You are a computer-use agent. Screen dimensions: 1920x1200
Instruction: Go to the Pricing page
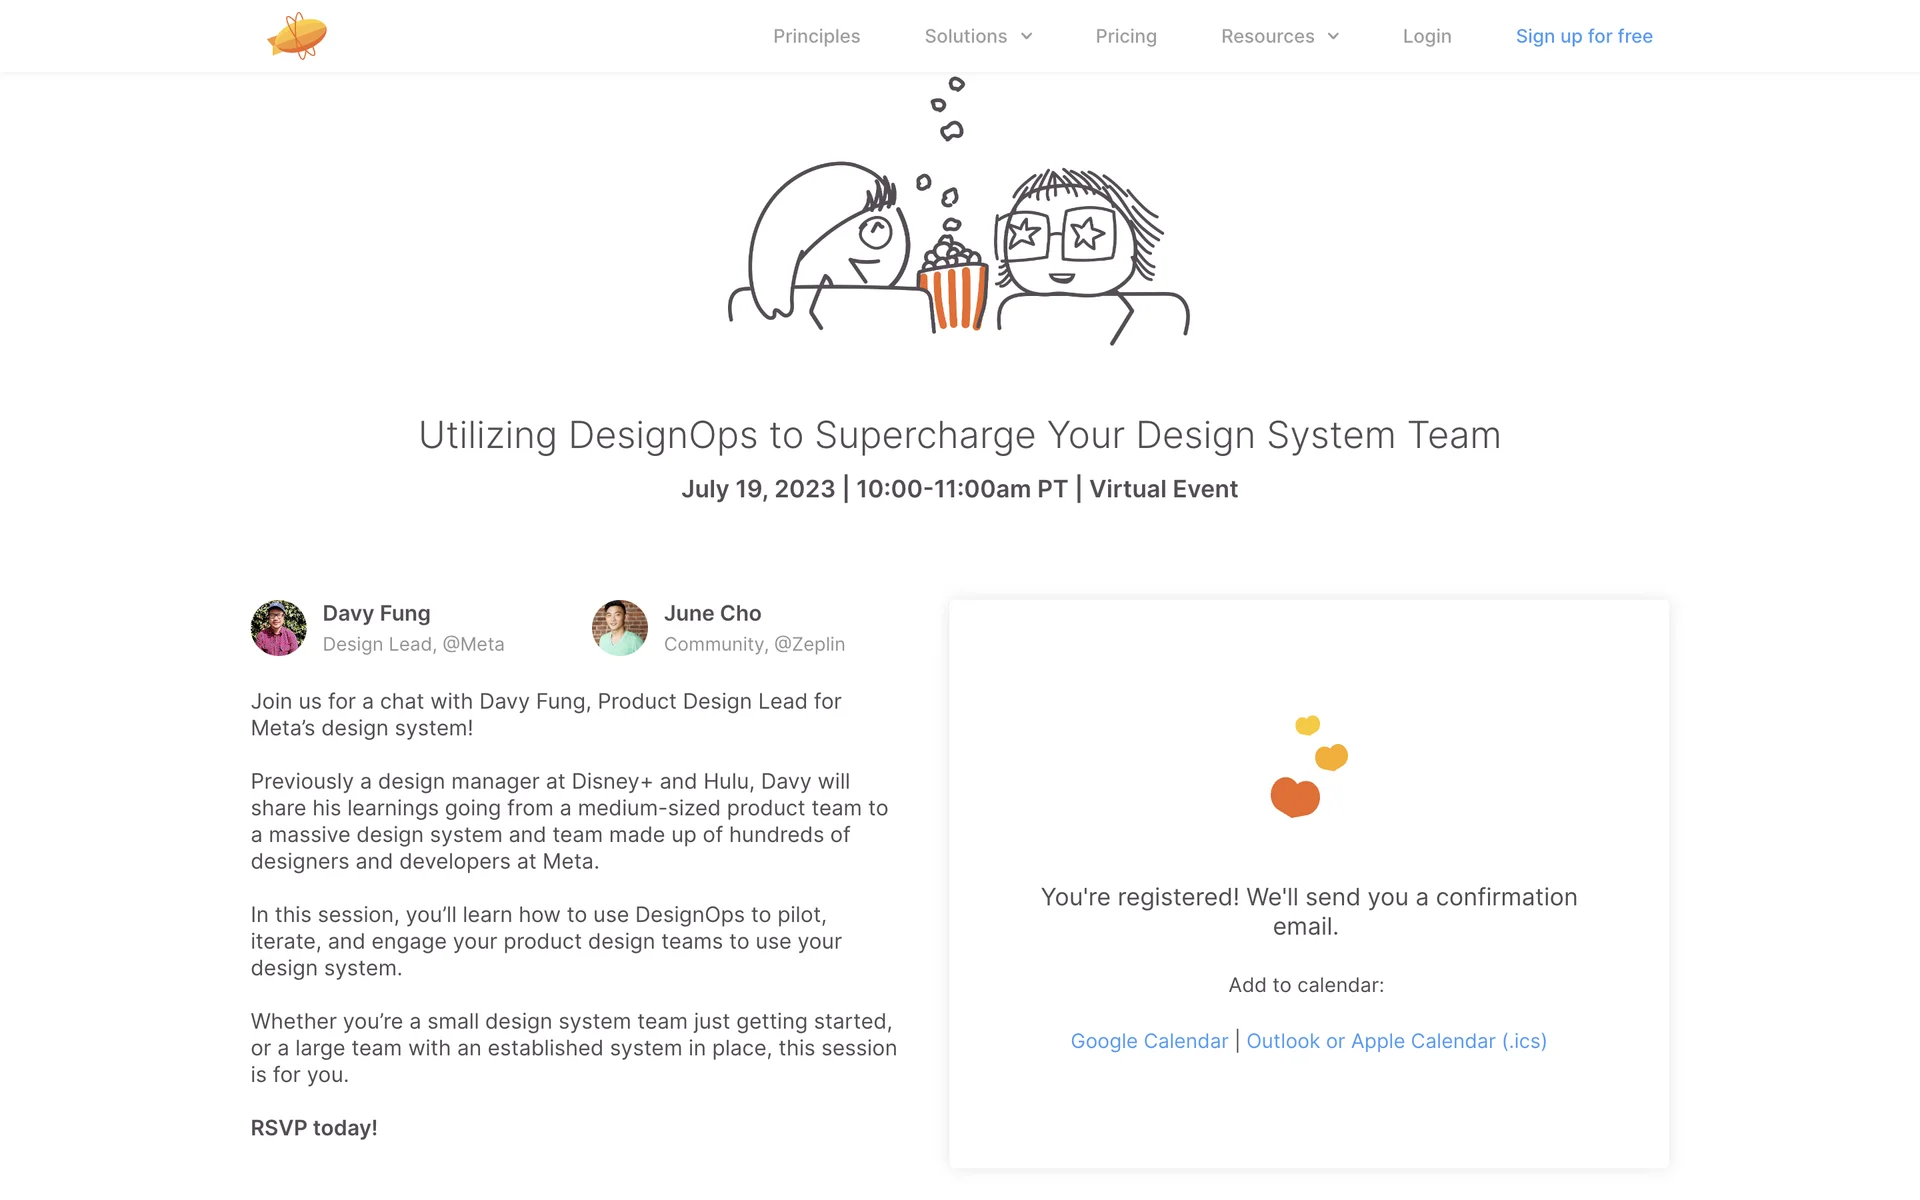pyautogui.click(x=1125, y=36)
